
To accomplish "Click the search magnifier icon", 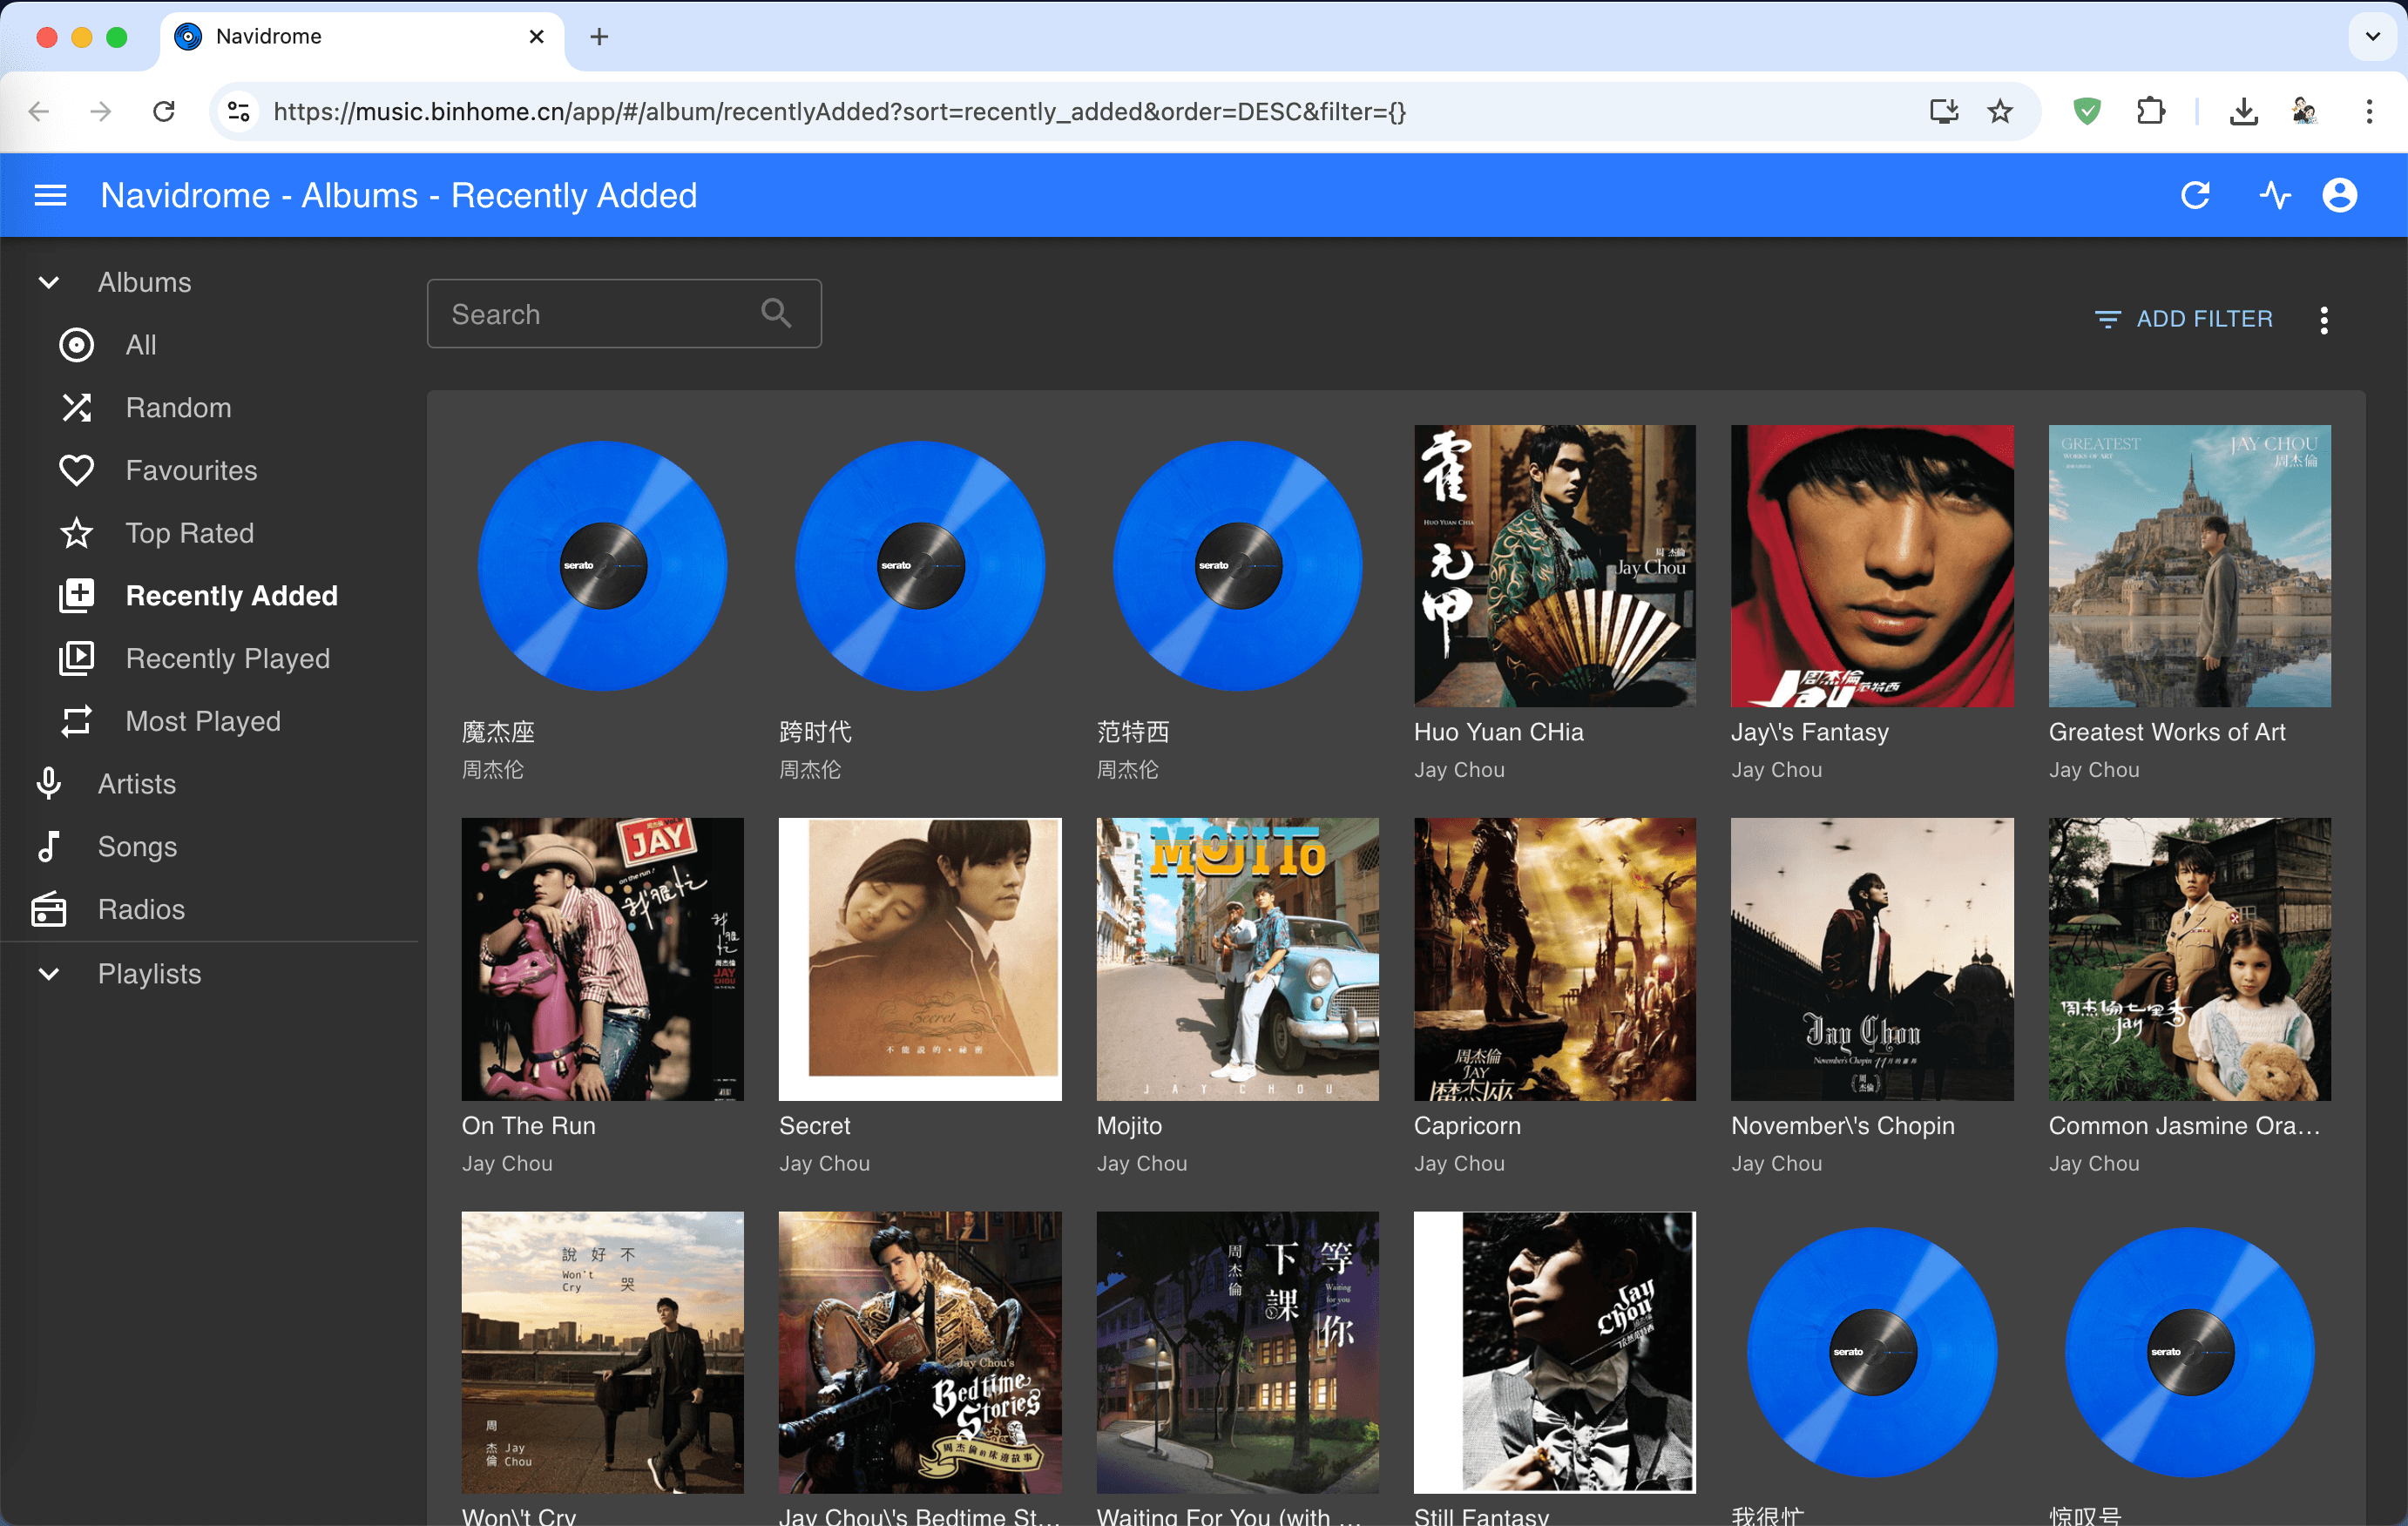I will 776,314.
